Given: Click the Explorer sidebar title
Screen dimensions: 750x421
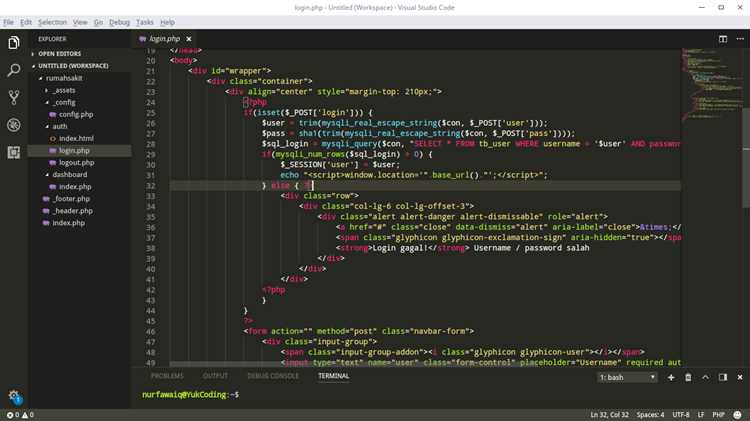Looking at the screenshot, I should (53, 39).
